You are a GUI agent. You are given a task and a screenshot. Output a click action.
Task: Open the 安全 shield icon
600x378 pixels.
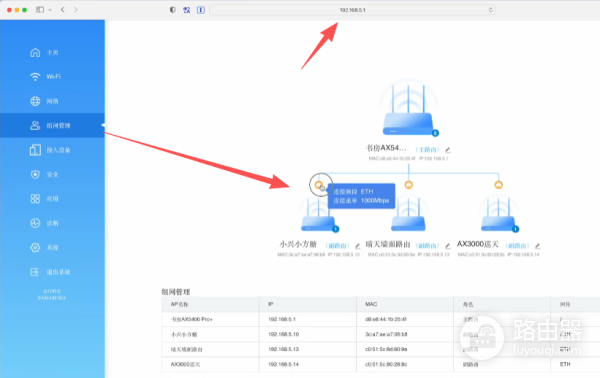point(35,174)
